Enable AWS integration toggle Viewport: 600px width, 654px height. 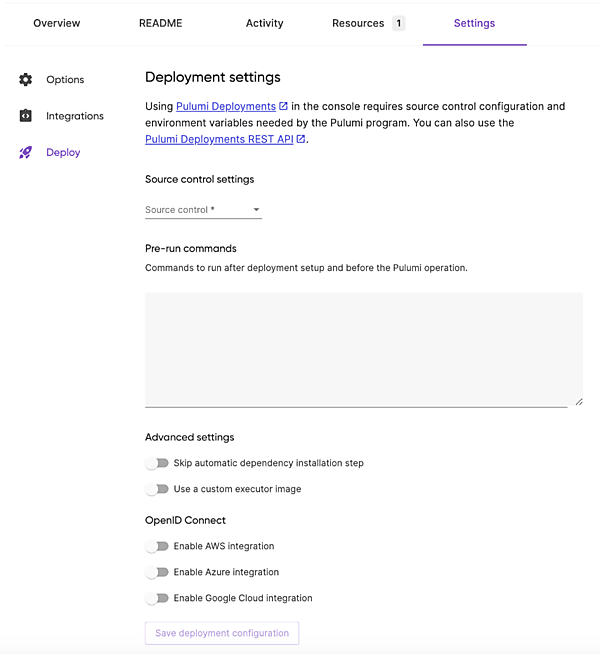click(157, 546)
